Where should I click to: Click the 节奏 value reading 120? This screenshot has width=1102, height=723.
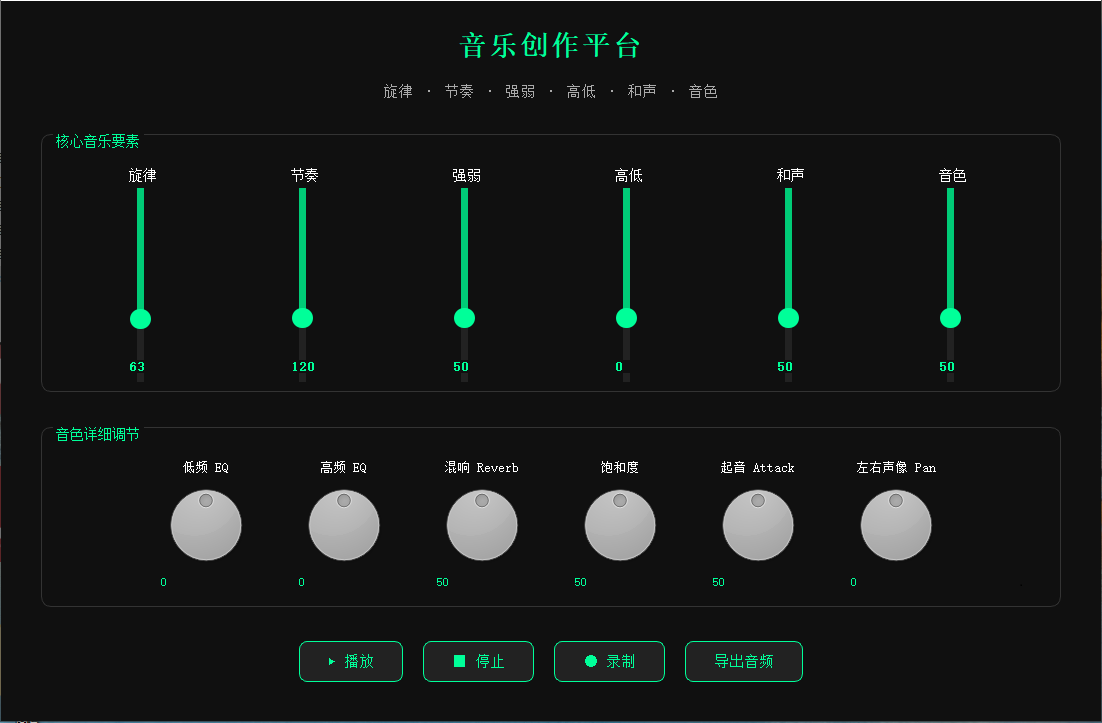coord(303,367)
